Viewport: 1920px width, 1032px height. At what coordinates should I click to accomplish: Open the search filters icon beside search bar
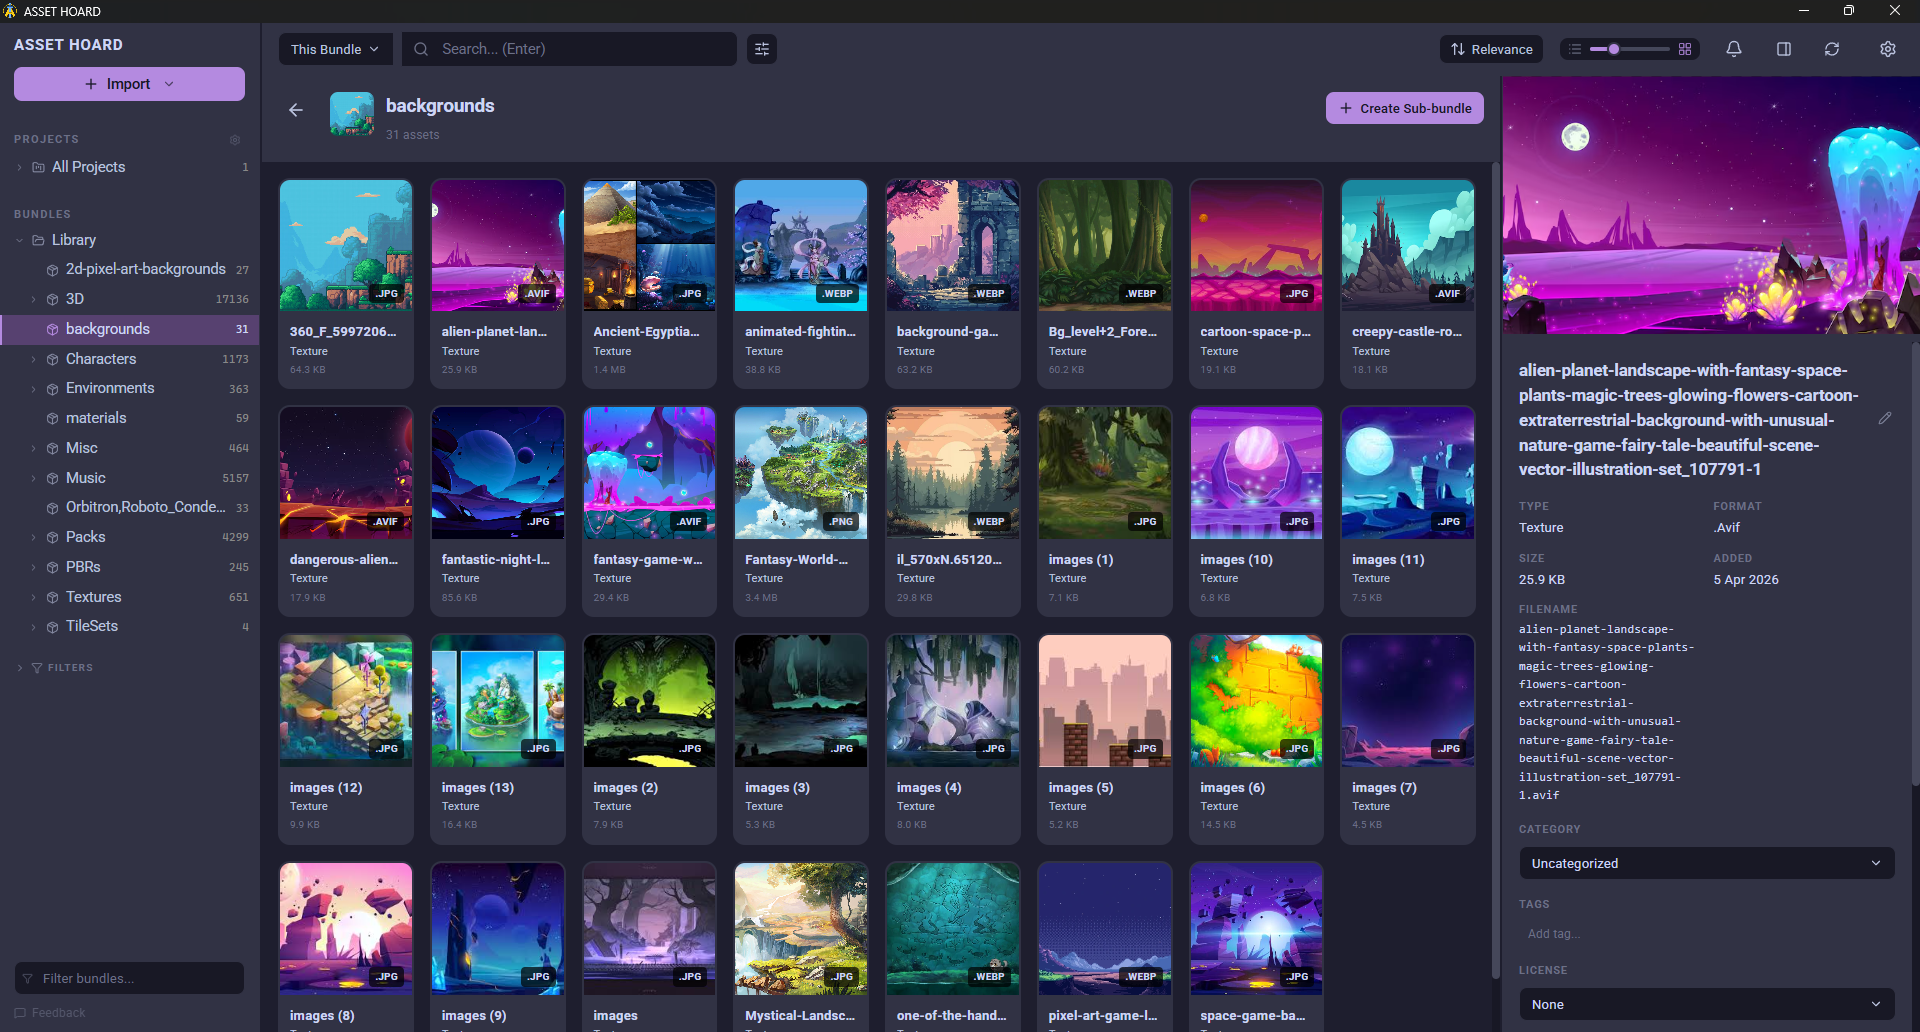(761, 48)
